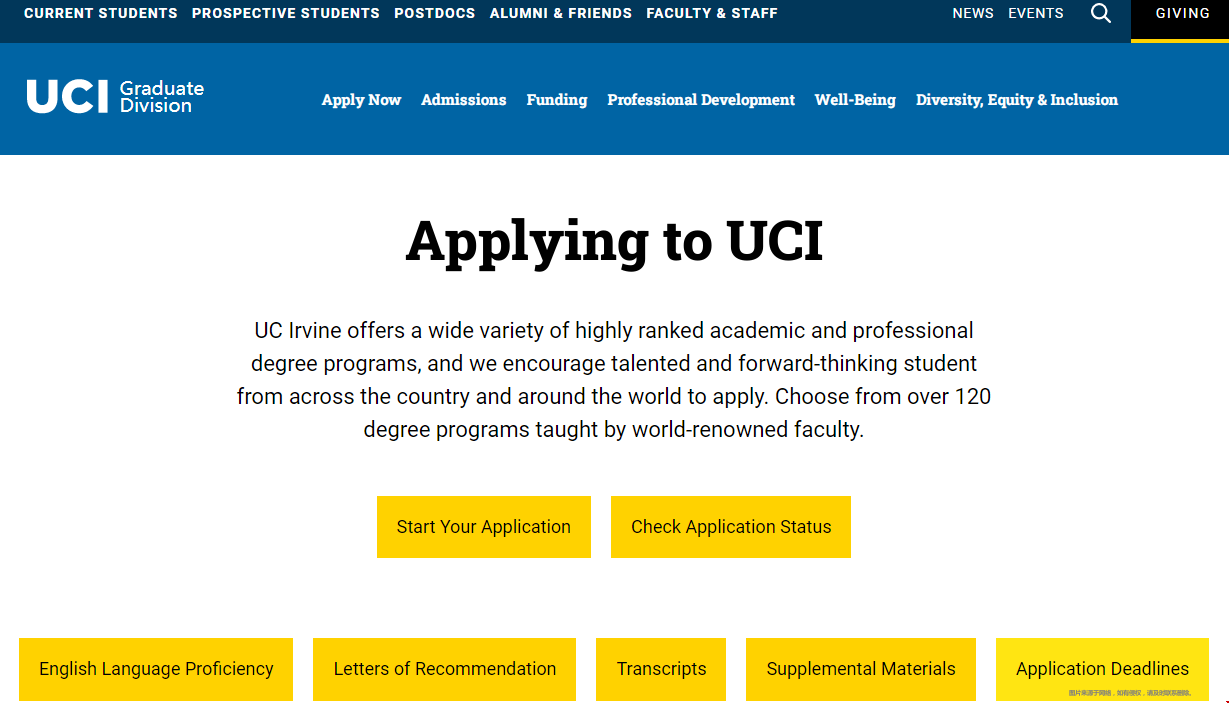
Task: Click Check Application Status button
Action: tap(731, 527)
